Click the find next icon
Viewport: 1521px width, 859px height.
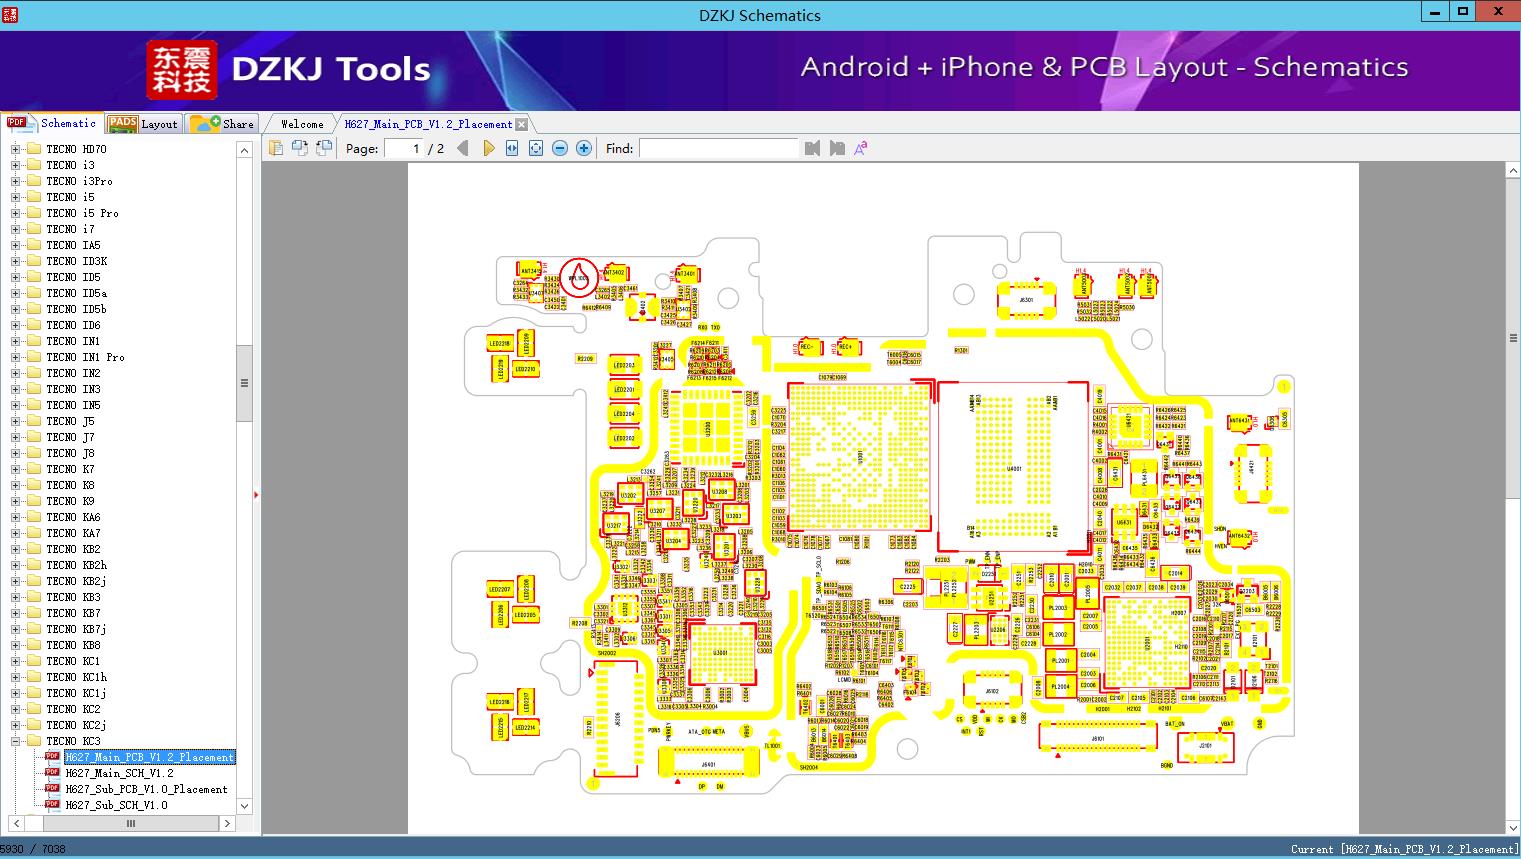pos(837,148)
